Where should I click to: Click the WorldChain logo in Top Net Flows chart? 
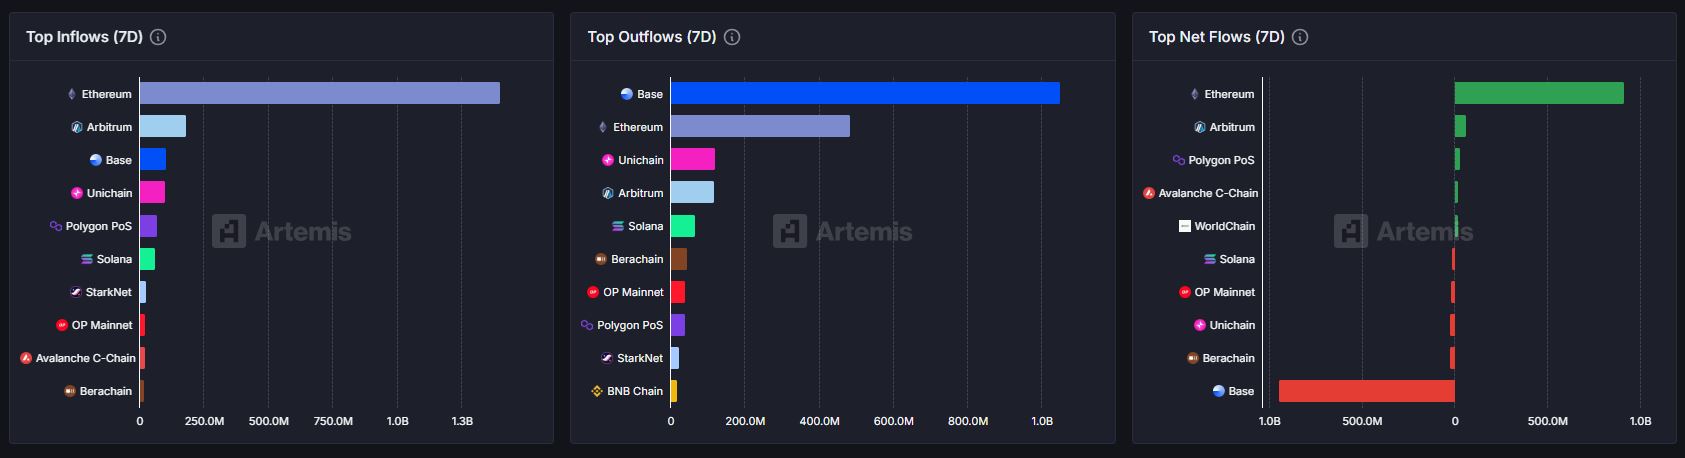click(1185, 226)
